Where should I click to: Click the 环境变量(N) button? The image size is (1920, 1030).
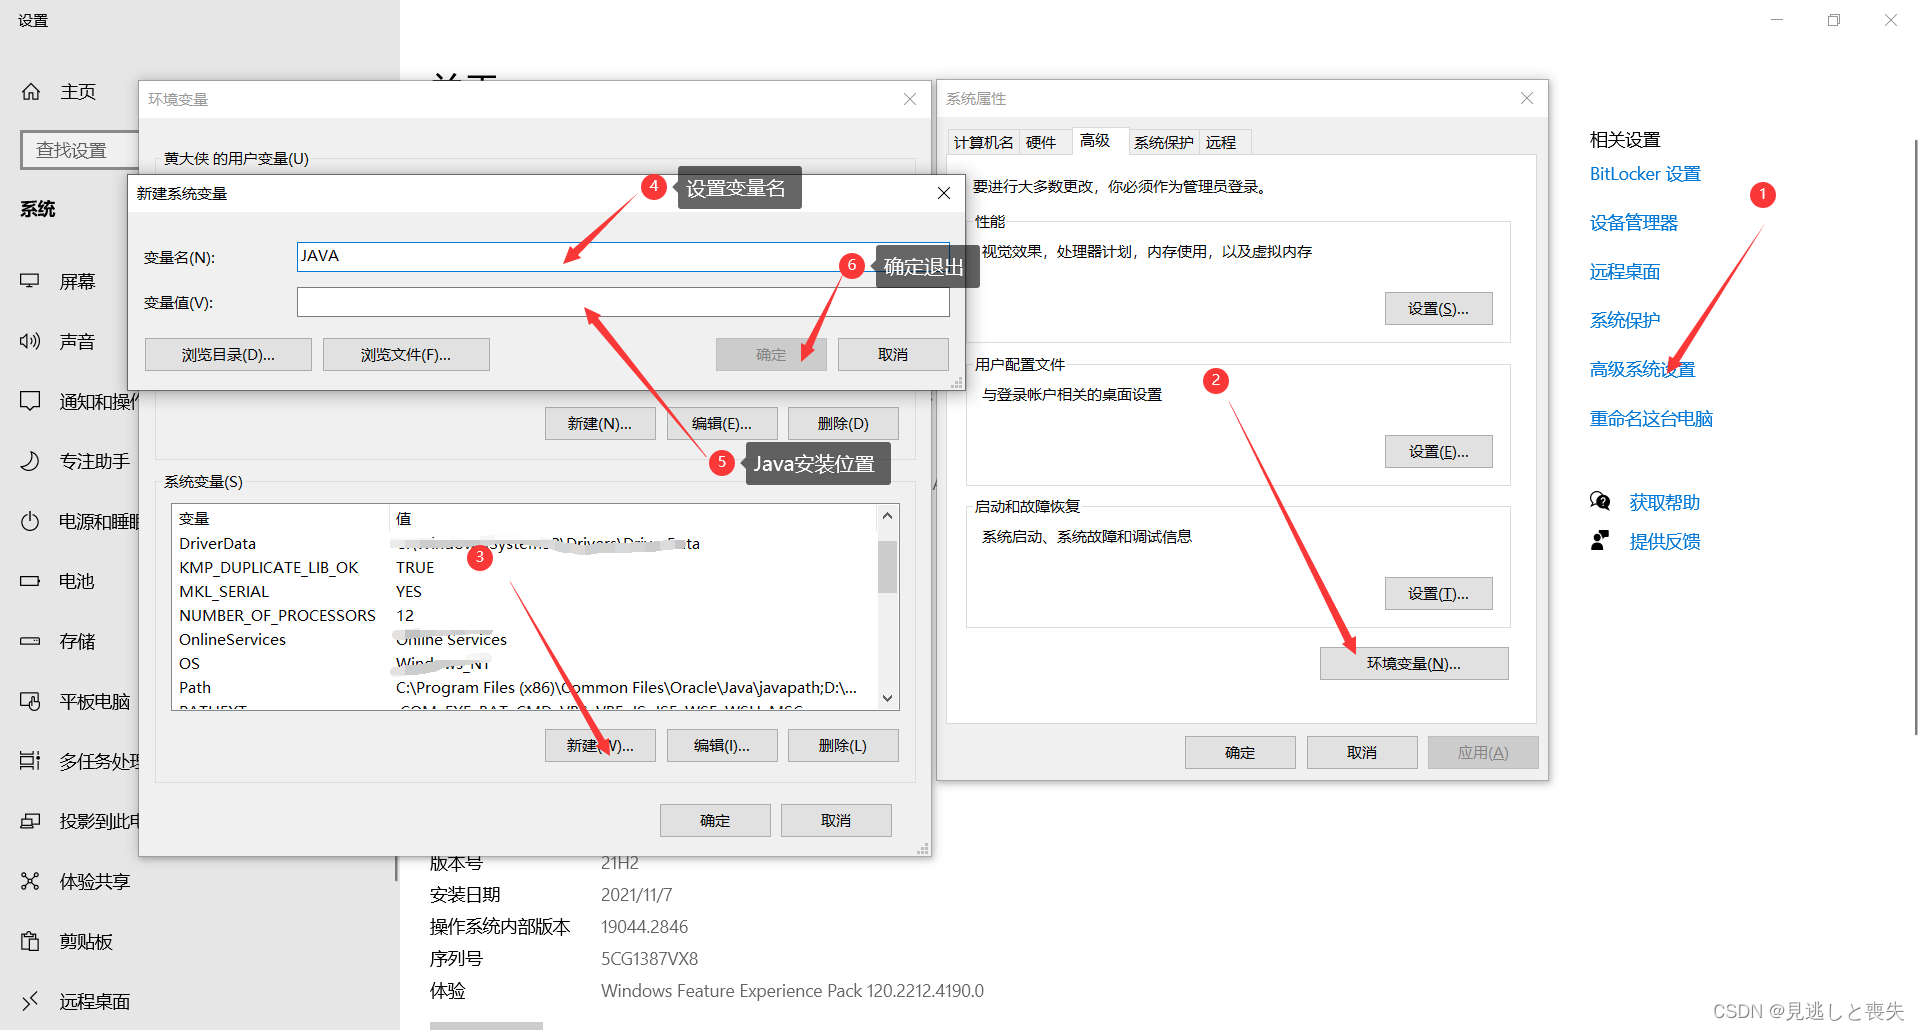[x=1413, y=663]
